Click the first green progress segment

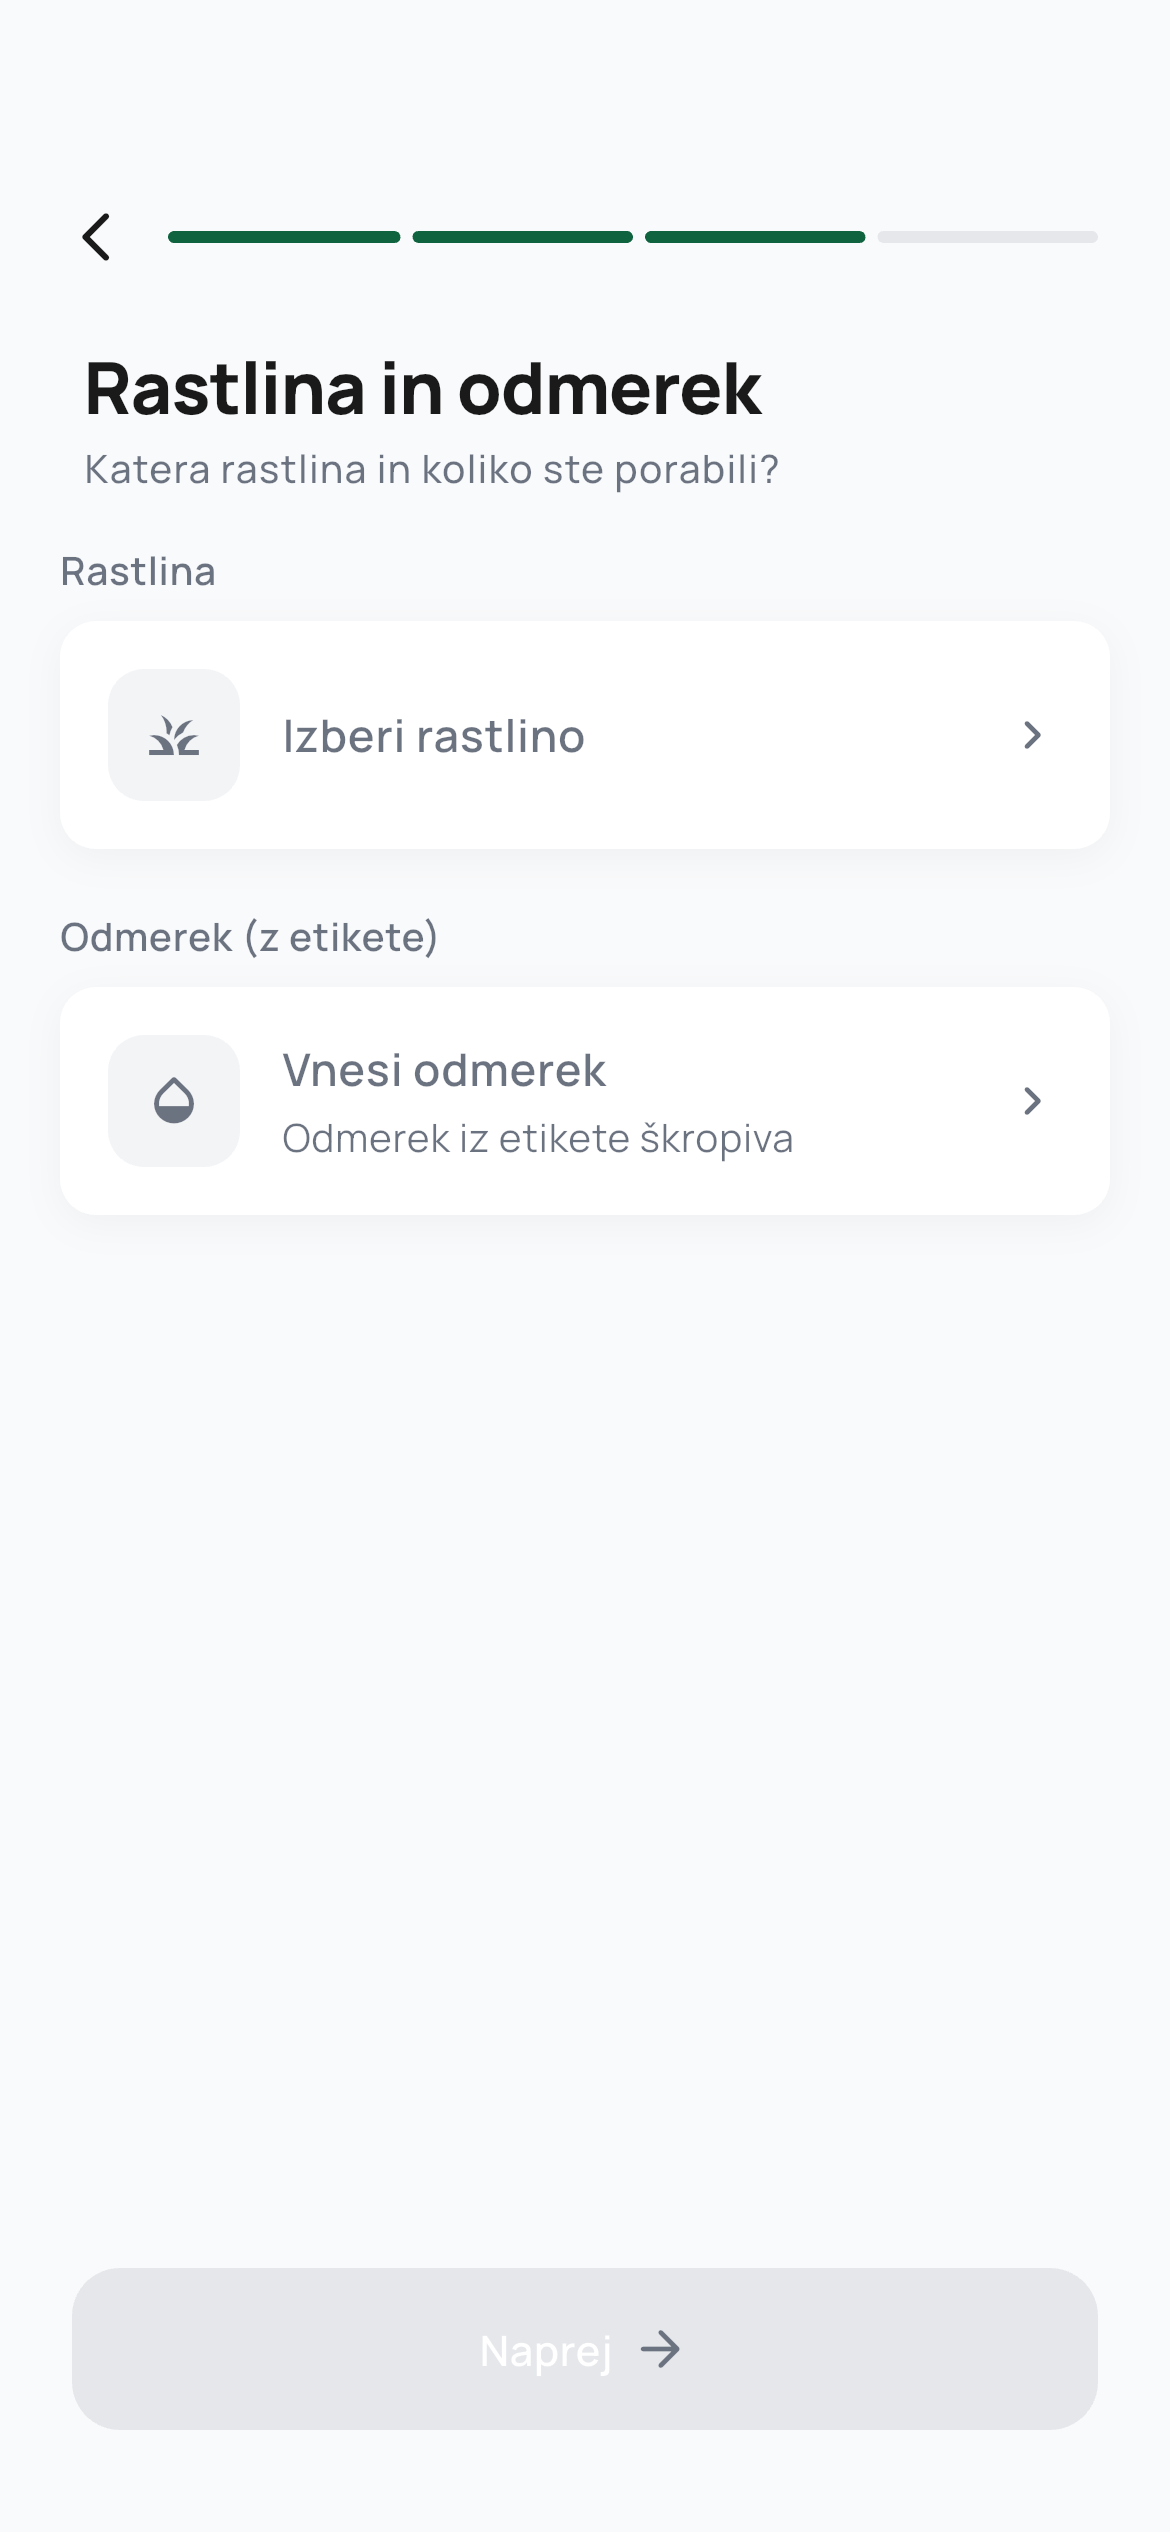click(284, 237)
